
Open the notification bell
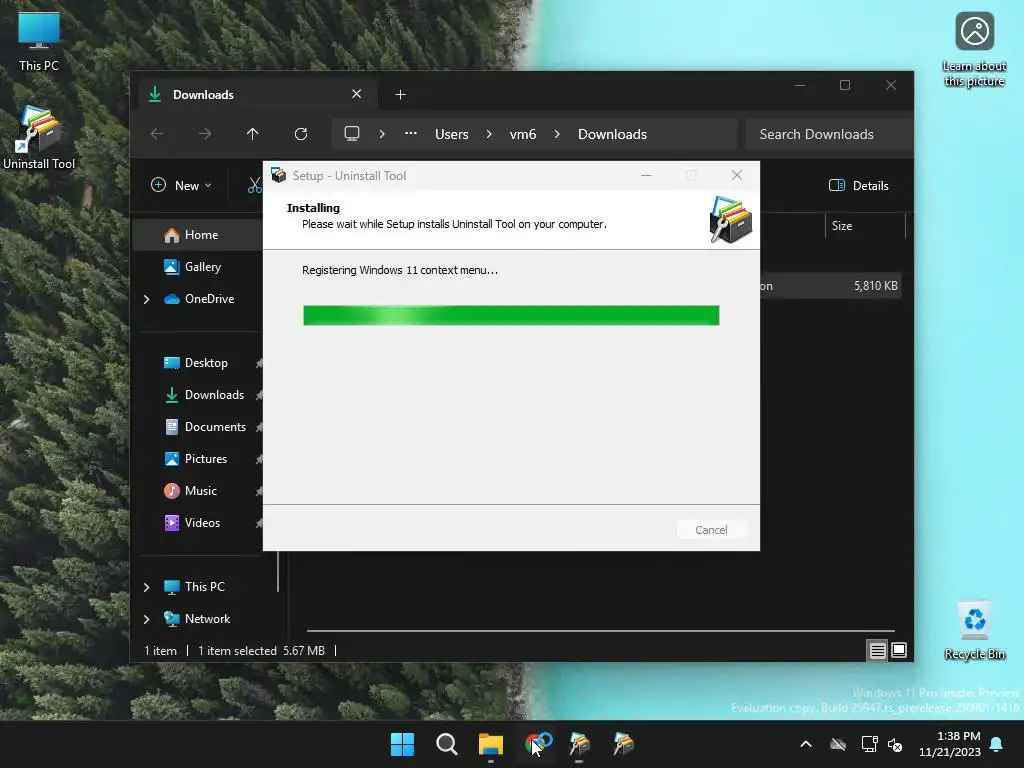[x=997, y=744]
